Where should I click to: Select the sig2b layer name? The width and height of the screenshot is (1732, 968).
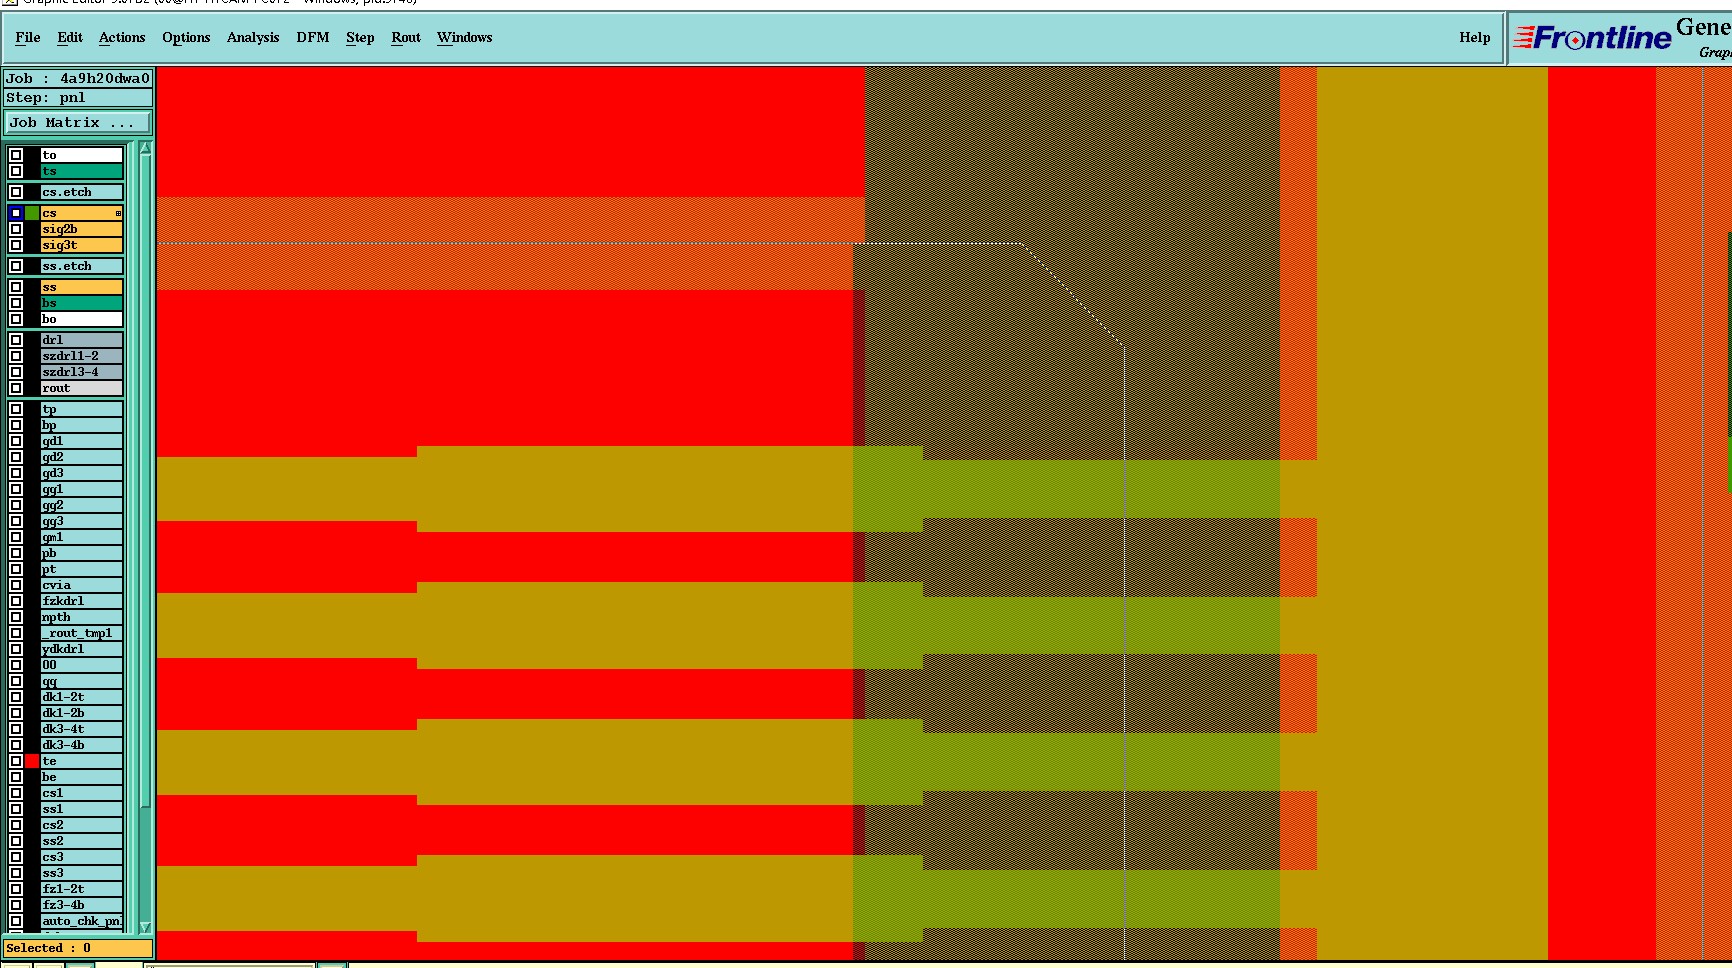click(x=82, y=229)
